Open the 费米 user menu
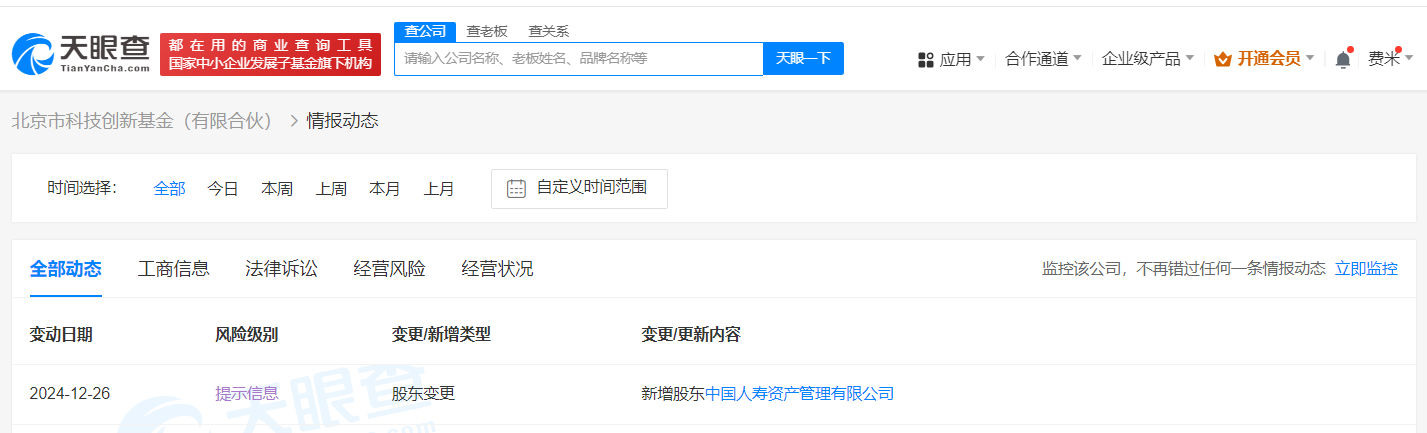 point(1391,59)
